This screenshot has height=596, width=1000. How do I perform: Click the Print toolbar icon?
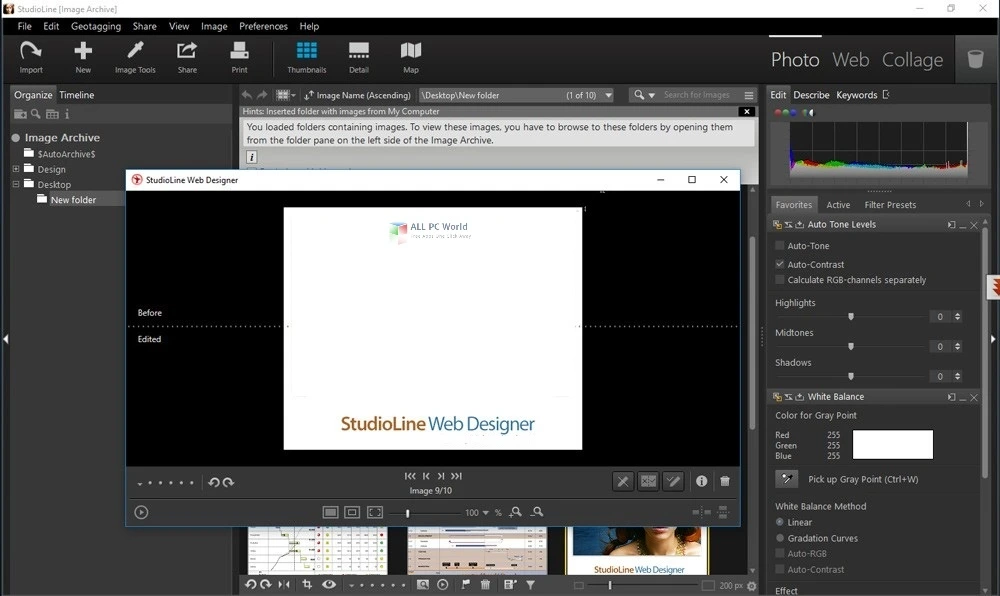(239, 57)
